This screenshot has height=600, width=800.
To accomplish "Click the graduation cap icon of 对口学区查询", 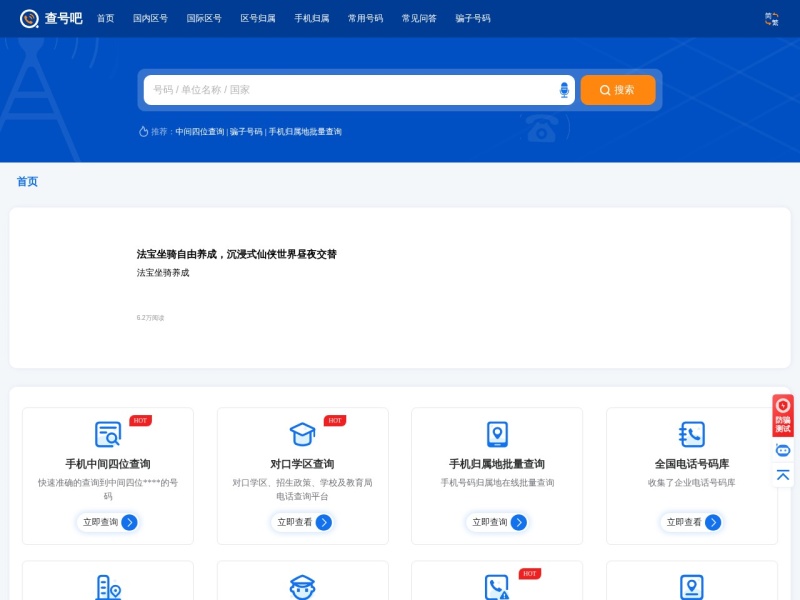I will (x=303, y=434).
